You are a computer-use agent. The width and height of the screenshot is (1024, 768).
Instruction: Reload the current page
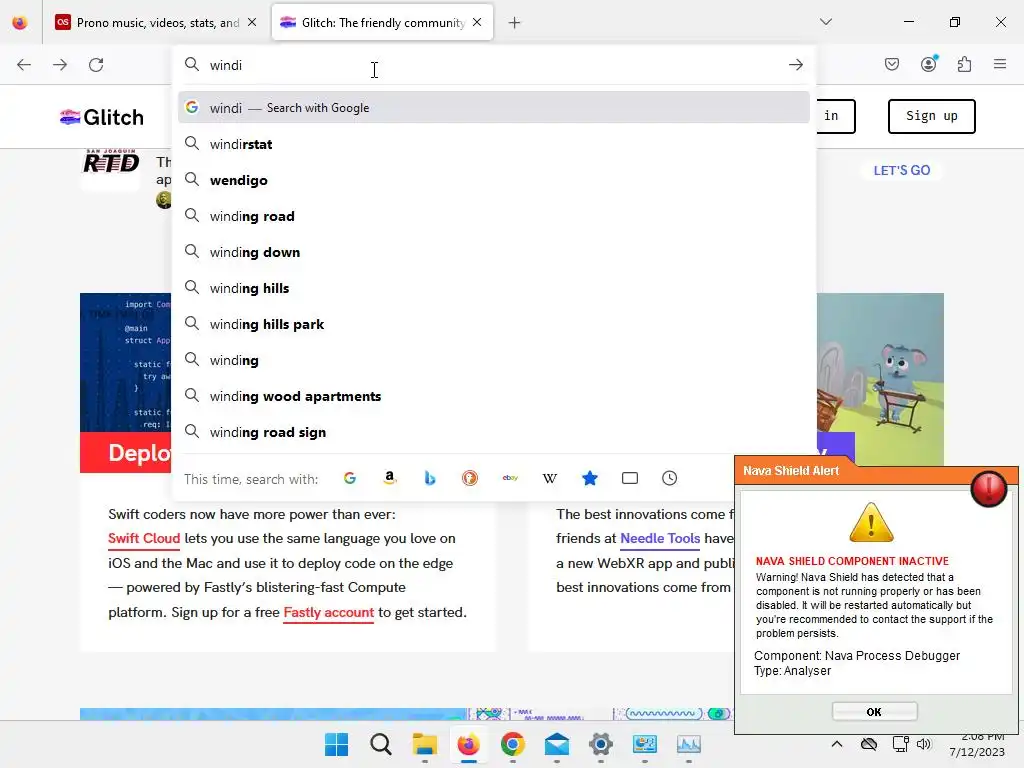[x=96, y=65]
